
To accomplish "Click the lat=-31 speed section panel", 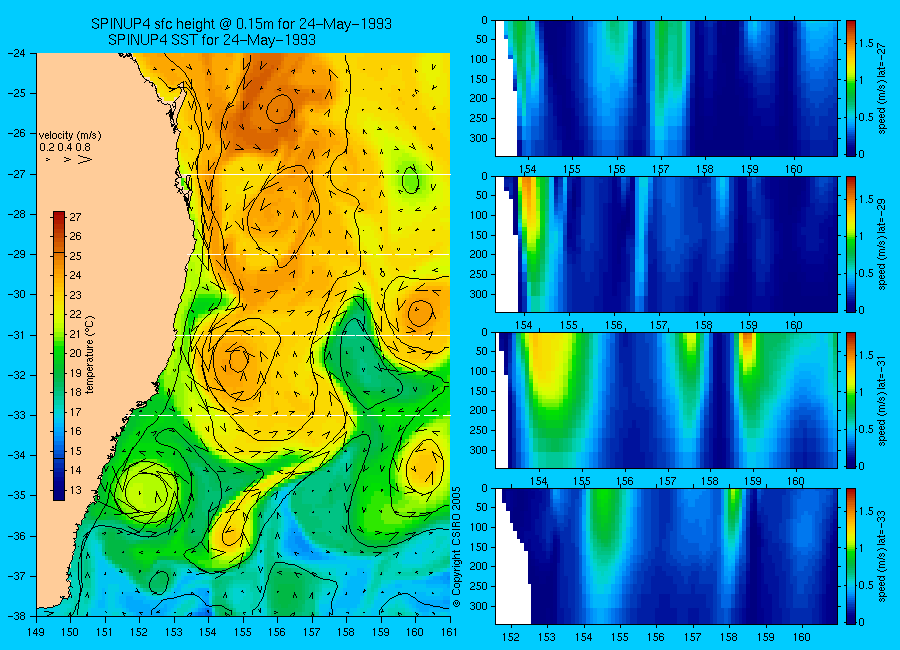I will pyautogui.click(x=666, y=400).
